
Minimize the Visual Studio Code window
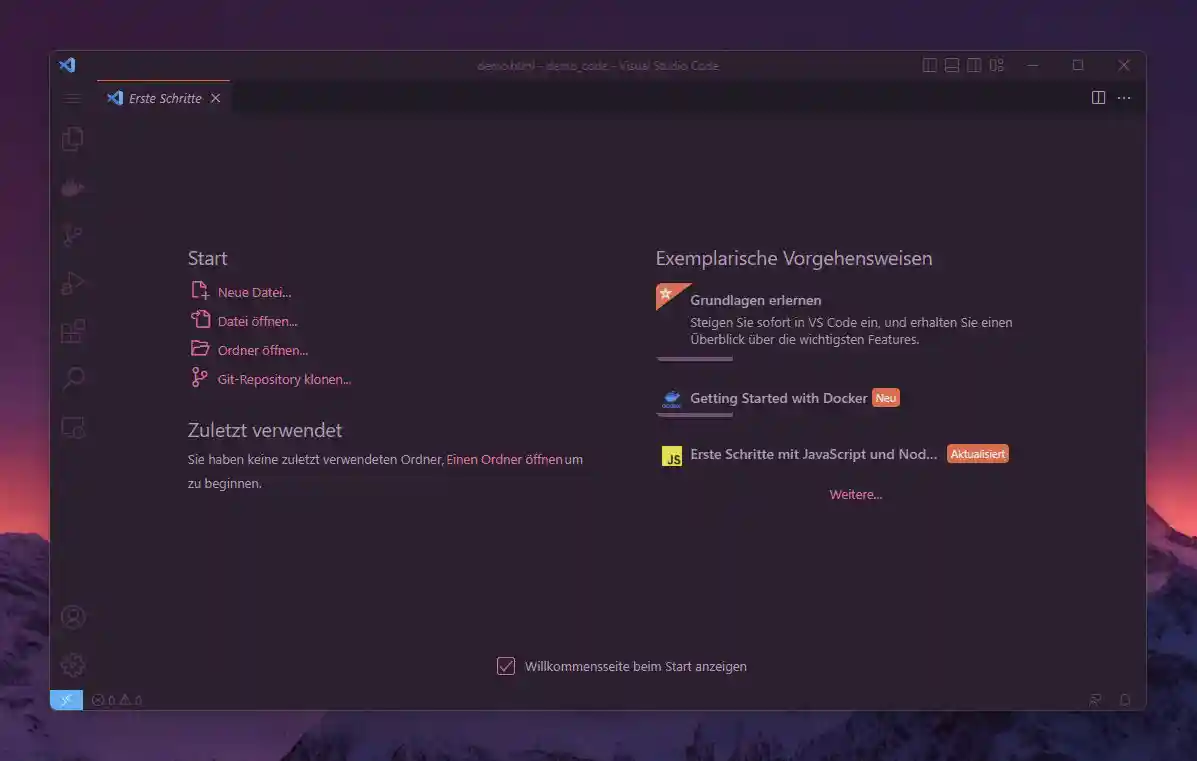pyautogui.click(x=1033, y=66)
